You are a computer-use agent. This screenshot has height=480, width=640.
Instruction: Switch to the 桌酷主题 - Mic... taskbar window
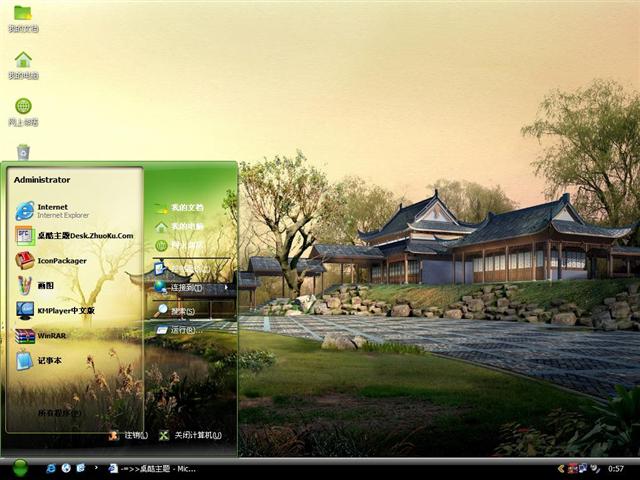(152, 469)
